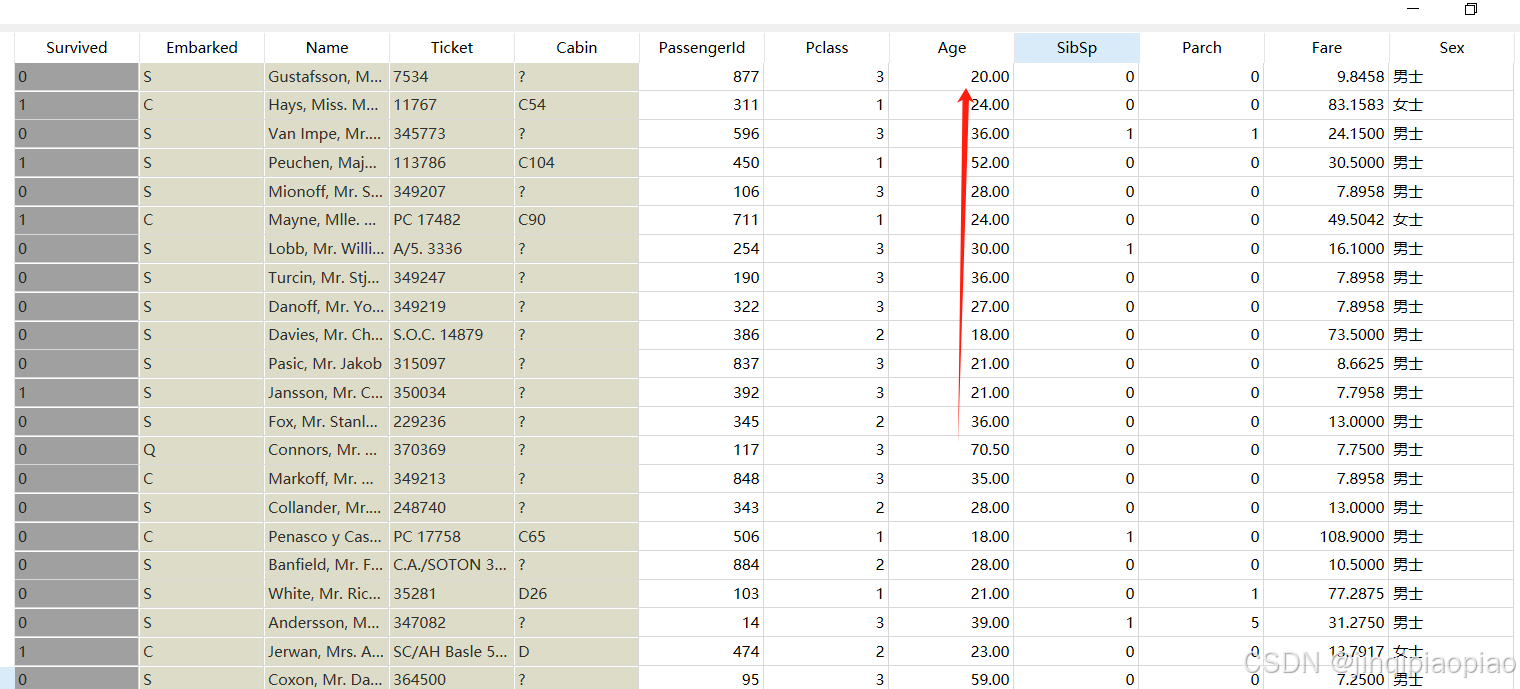Screen dimensions: 1520x689
Task: Select name cell Andersson, M...
Action: pyautogui.click(x=327, y=623)
